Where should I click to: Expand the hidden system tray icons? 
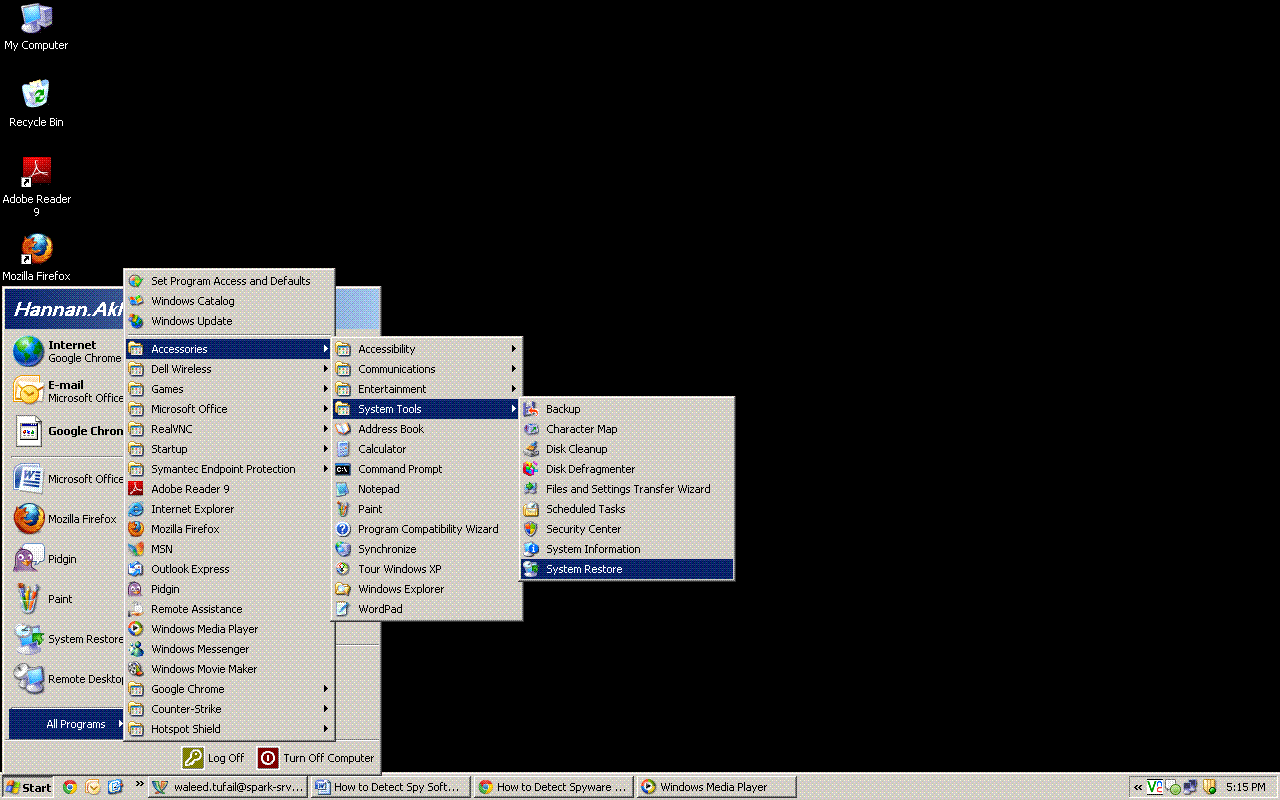point(1138,787)
